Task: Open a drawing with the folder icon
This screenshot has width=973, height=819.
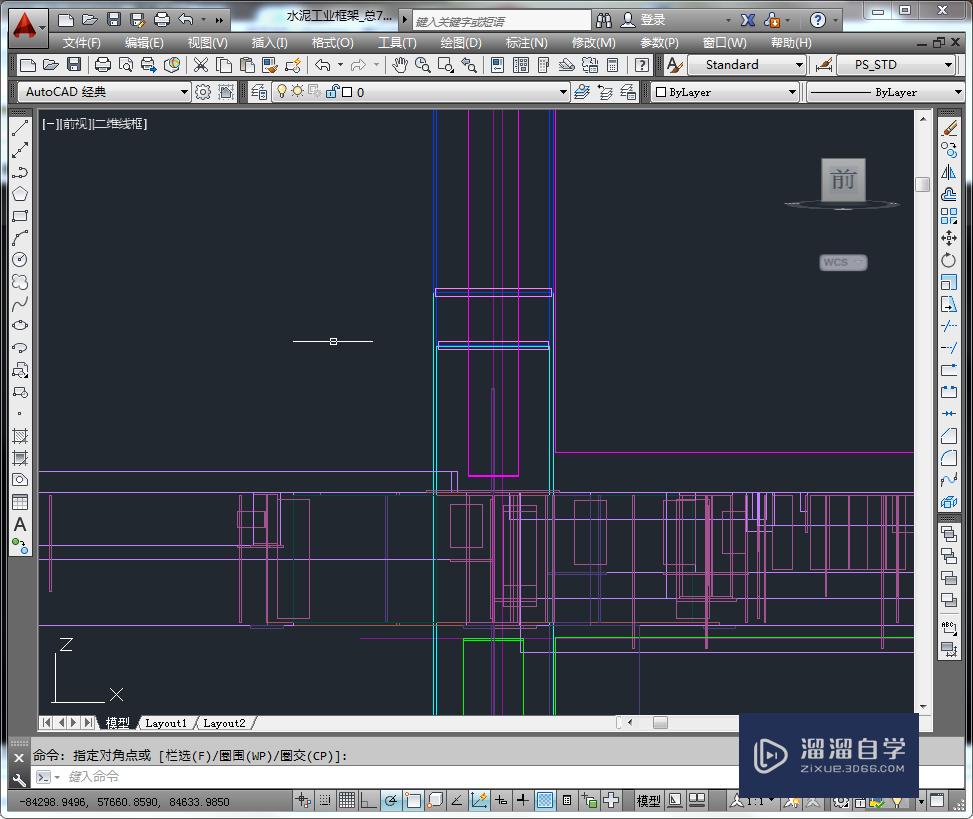Action: coord(50,64)
